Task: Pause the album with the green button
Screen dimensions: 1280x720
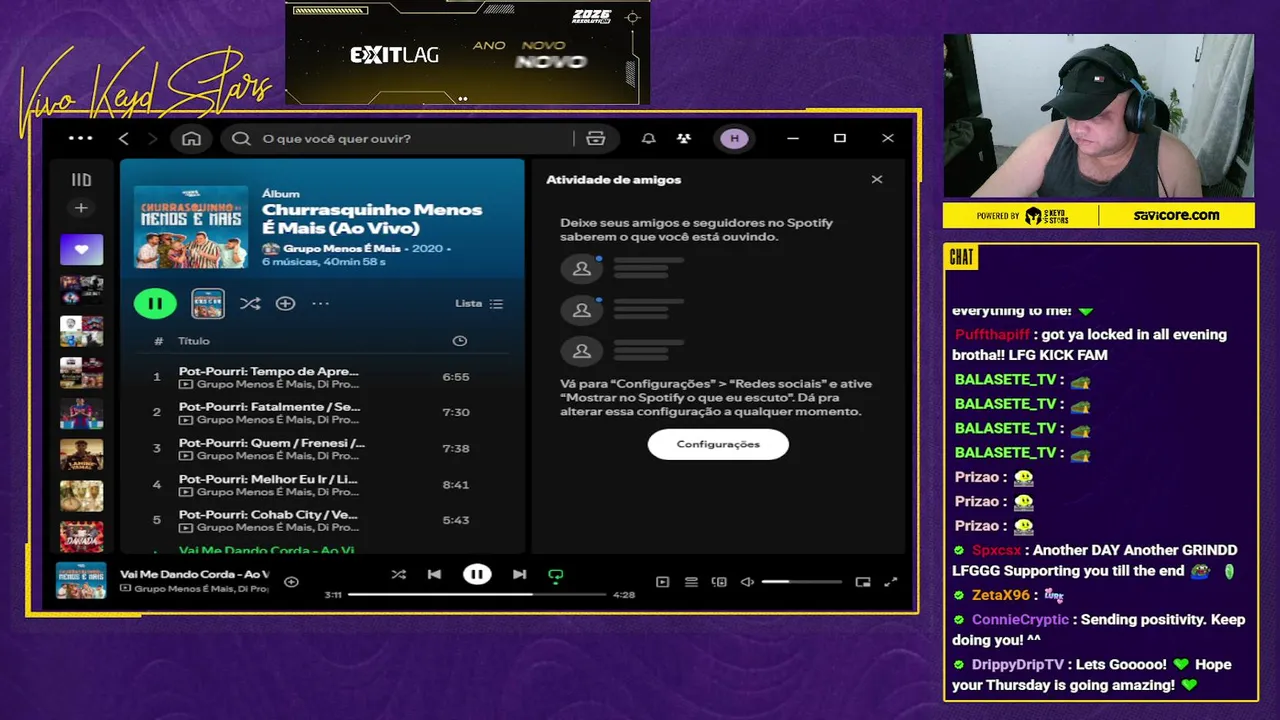Action: click(155, 303)
